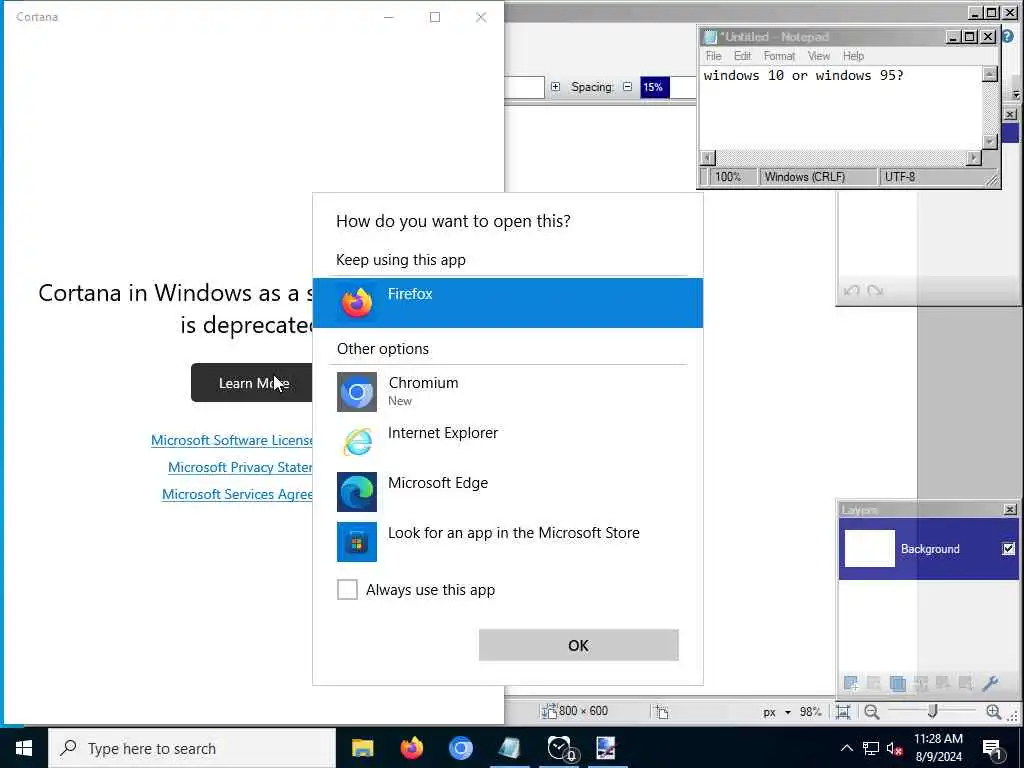Click the blue help icon in paint app
This screenshot has width=1024, height=768.
[1007, 36]
